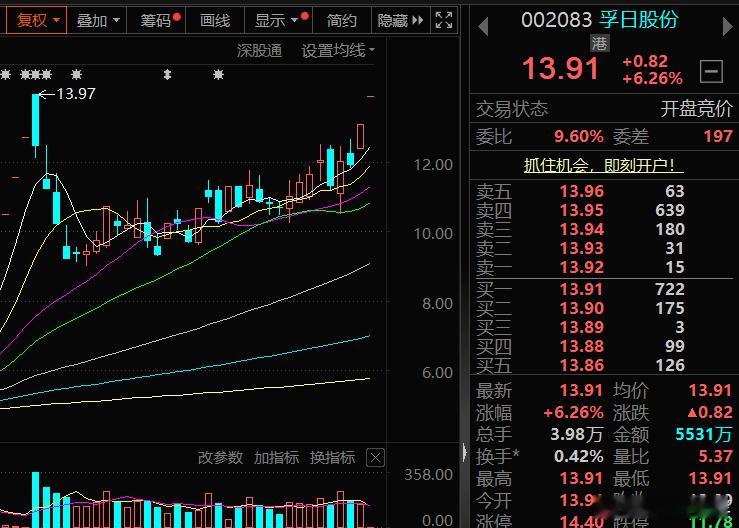Go to previous stock with left arrow
The image size is (739, 528).
point(483,26)
